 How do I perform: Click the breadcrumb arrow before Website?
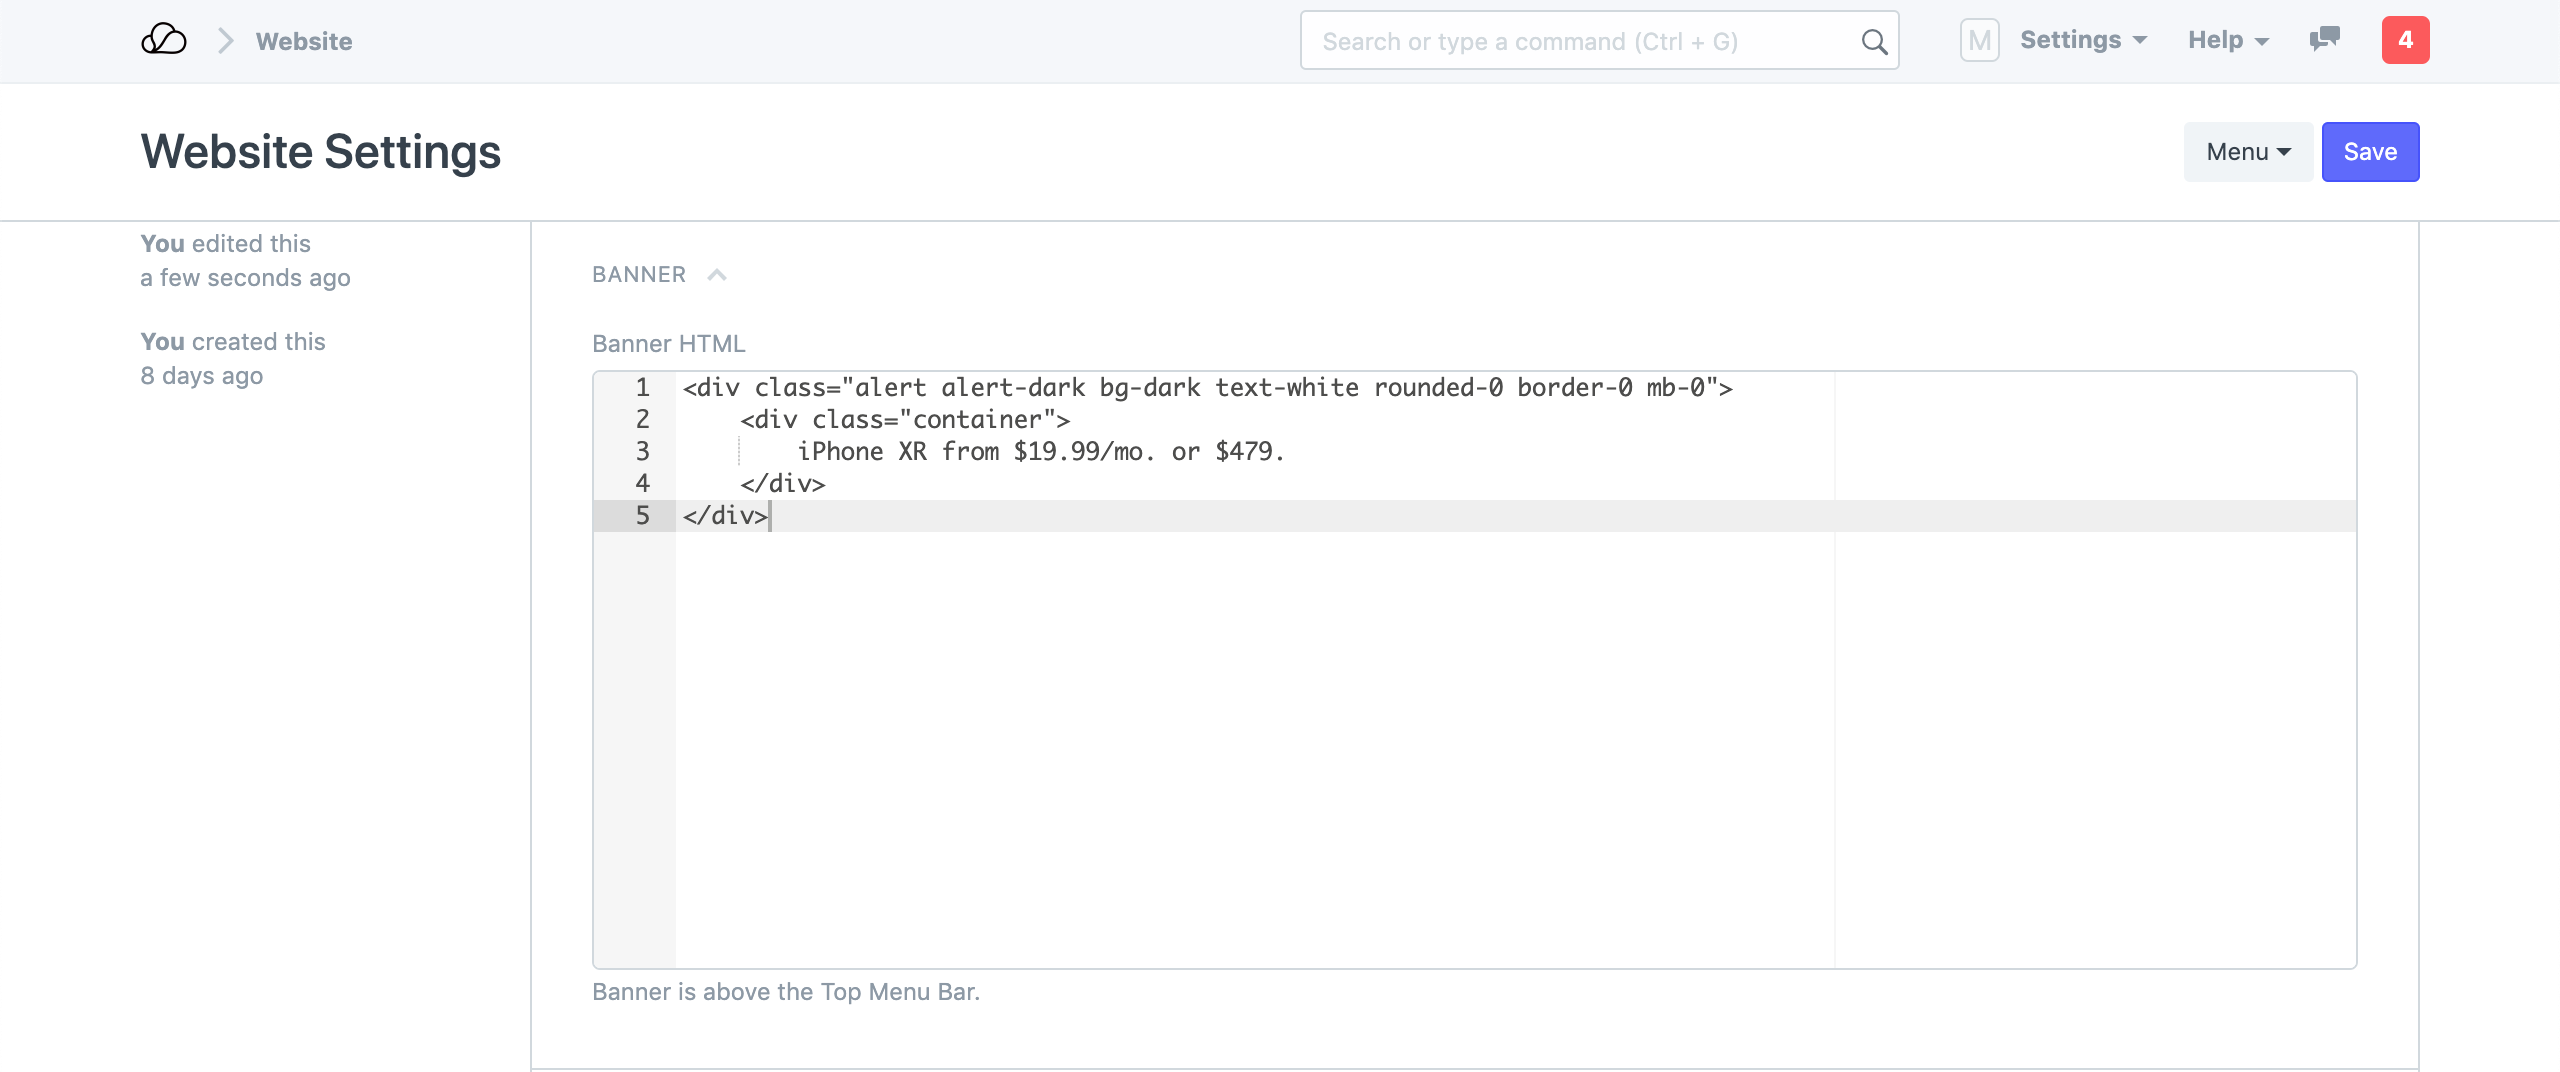point(226,41)
